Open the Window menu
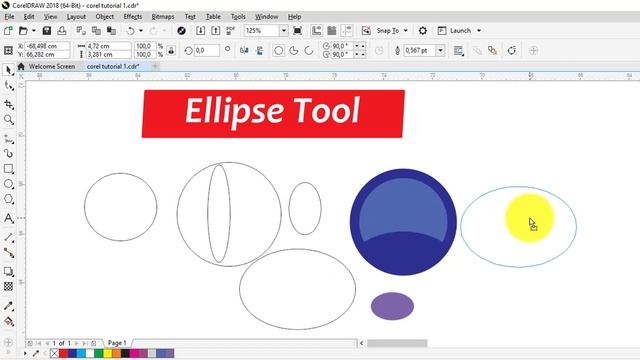This screenshot has height=360, width=640. coord(267,16)
